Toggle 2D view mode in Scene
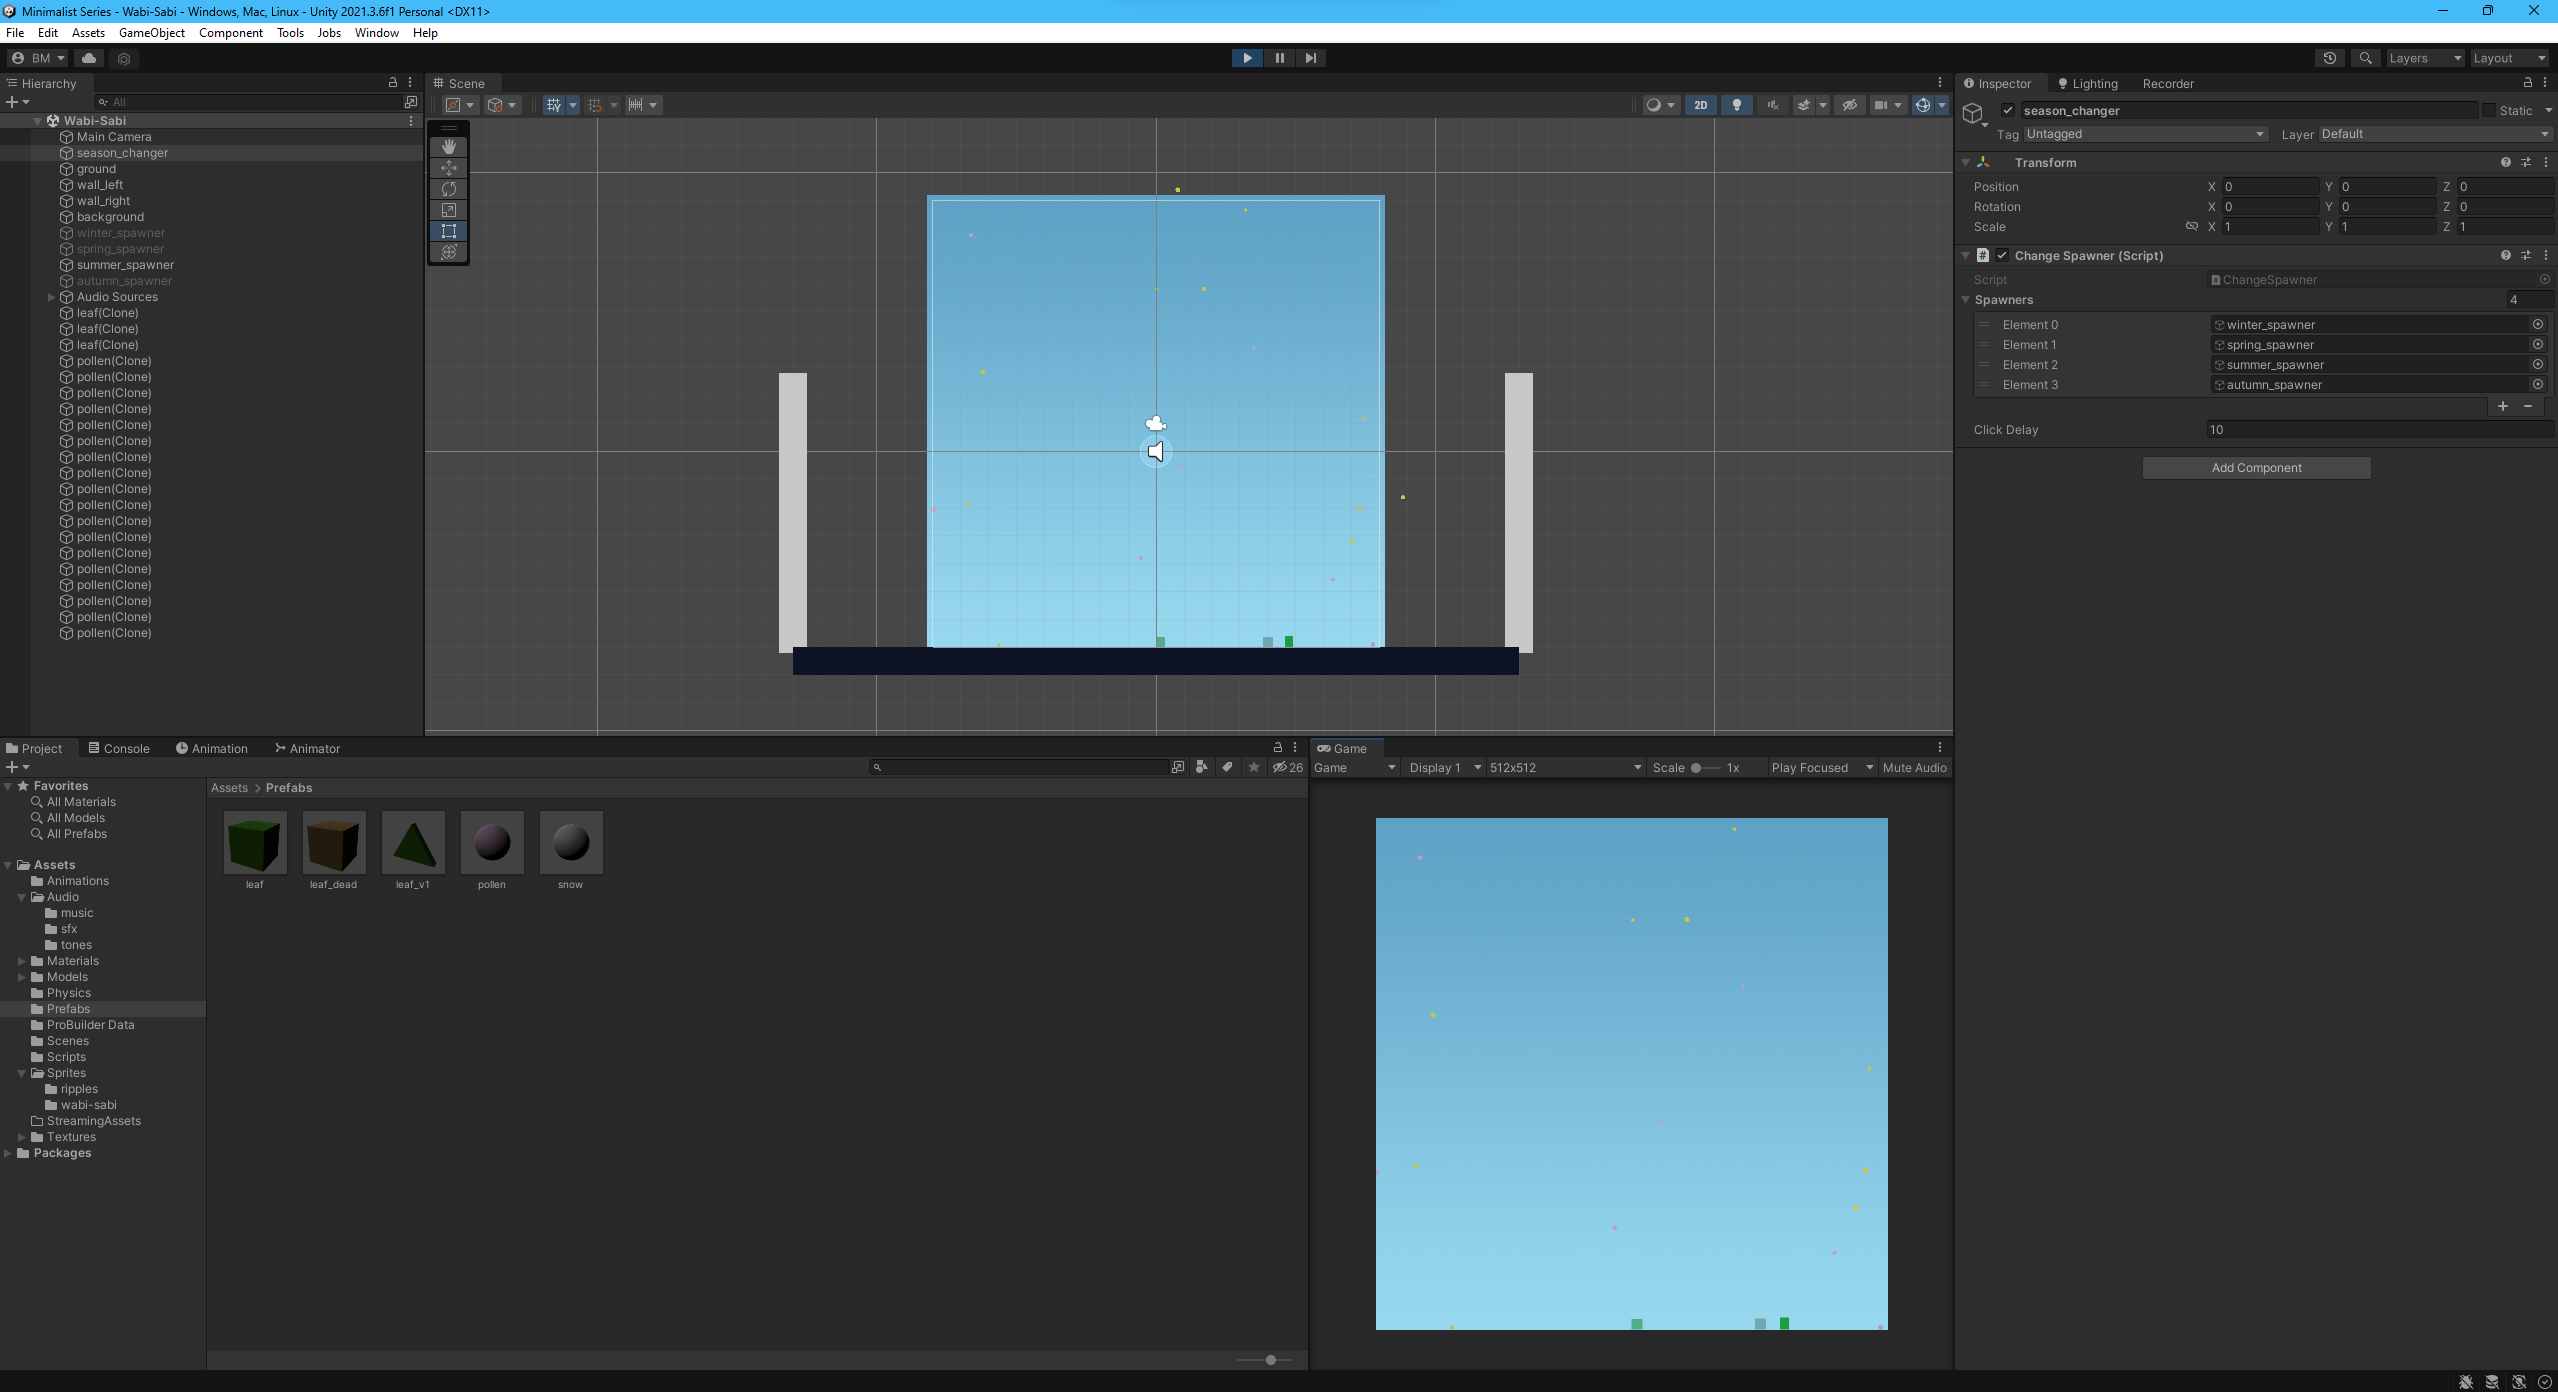 [1700, 105]
